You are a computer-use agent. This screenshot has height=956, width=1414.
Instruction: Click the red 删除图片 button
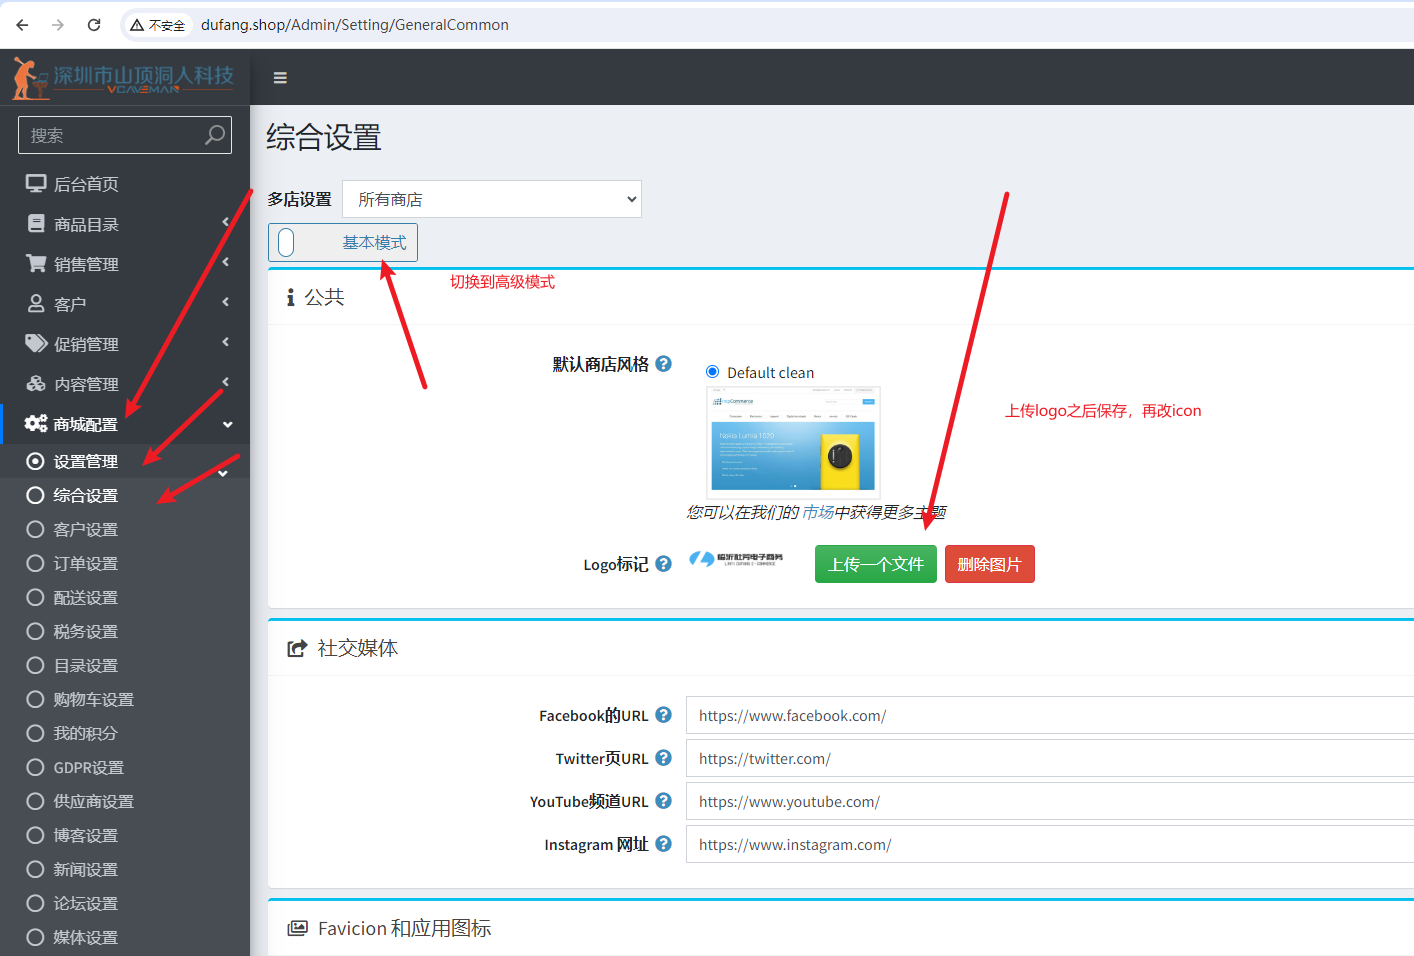[x=989, y=564]
